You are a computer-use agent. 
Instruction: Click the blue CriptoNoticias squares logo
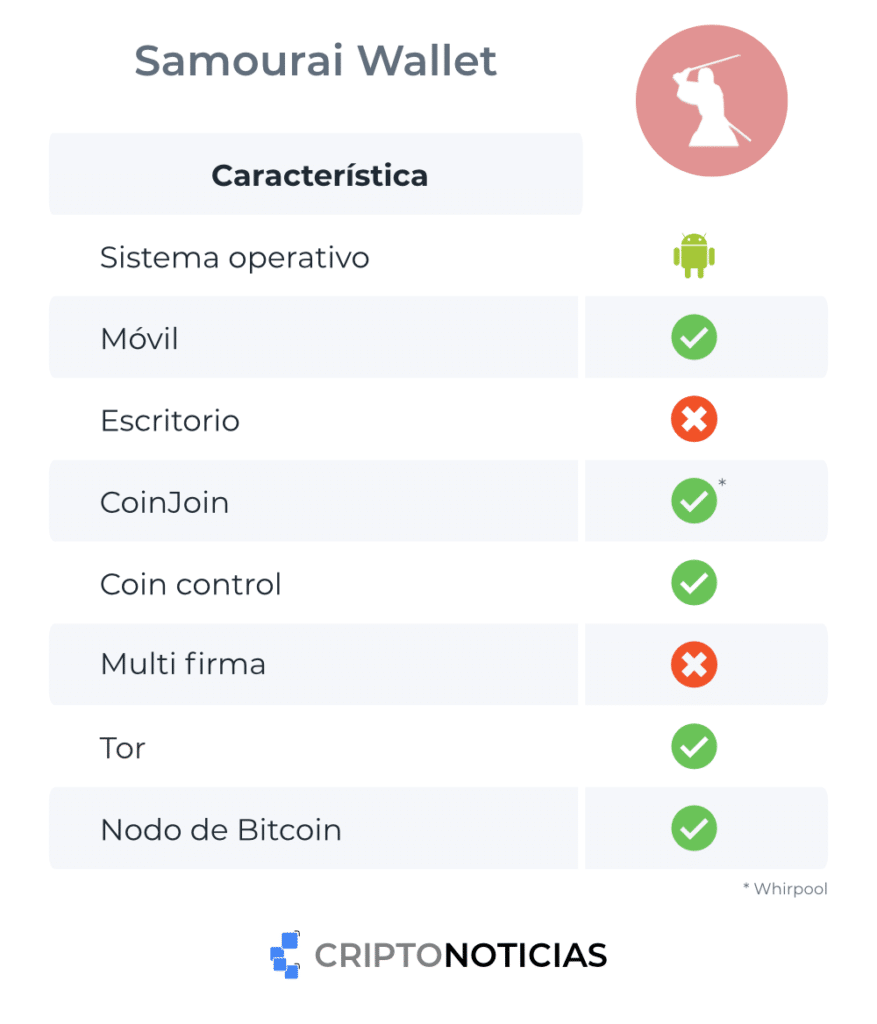(286, 955)
